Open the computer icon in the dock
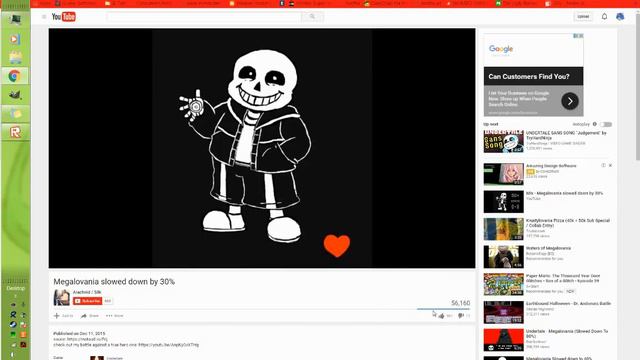This screenshot has width=640, height=360. 16,20
